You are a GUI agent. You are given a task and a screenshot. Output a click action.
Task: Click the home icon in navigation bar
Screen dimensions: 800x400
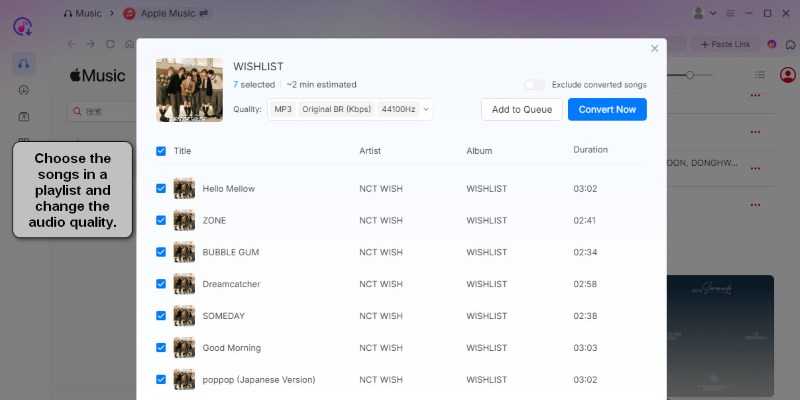tap(130, 44)
